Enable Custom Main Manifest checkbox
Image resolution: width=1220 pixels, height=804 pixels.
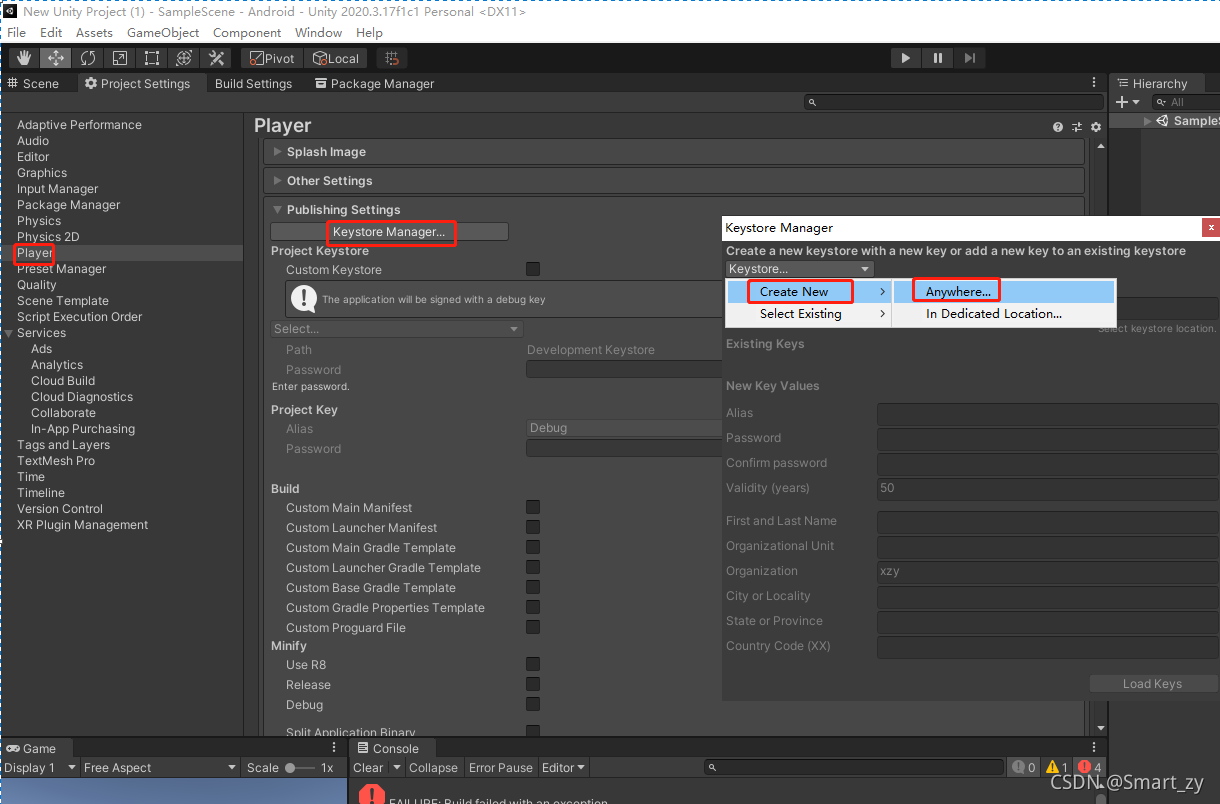click(533, 507)
